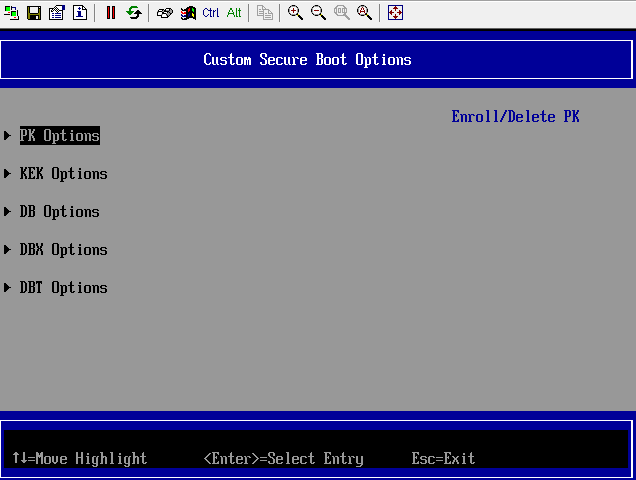Toggle the Ctrl key button

coord(211,12)
